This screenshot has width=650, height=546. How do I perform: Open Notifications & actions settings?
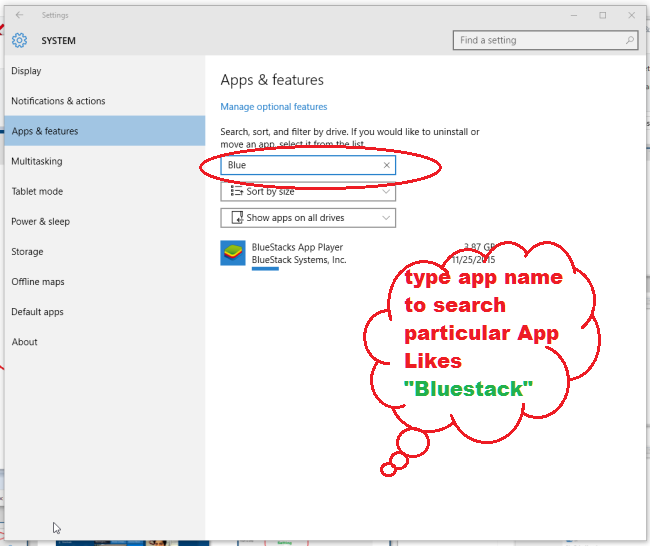[104, 101]
